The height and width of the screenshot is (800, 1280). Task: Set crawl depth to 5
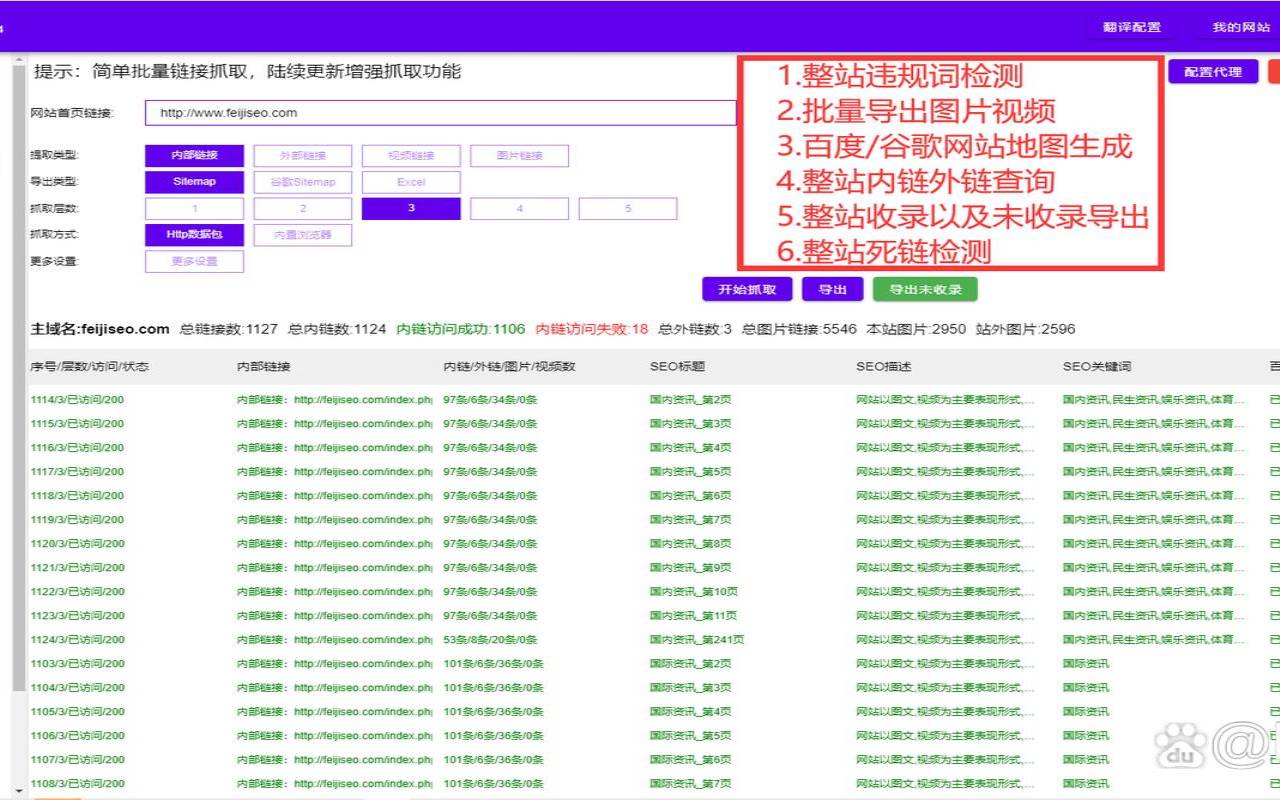coord(627,208)
